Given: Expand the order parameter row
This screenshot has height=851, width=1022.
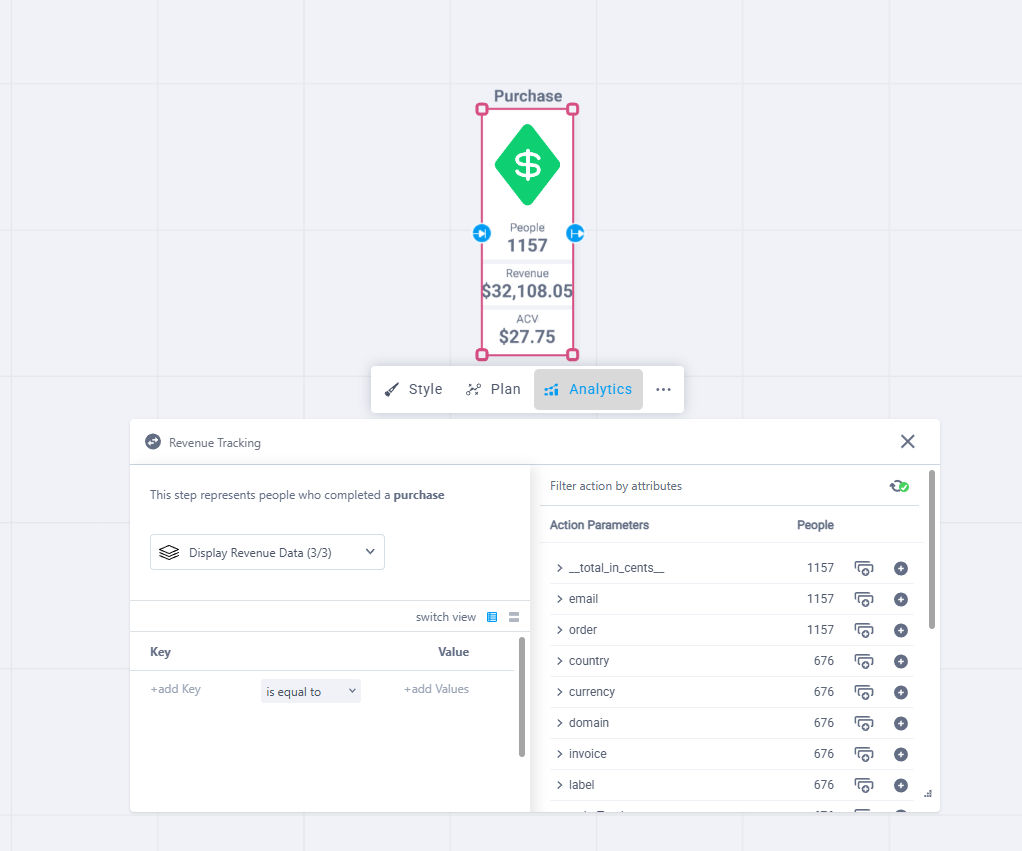Looking at the screenshot, I should (x=559, y=630).
